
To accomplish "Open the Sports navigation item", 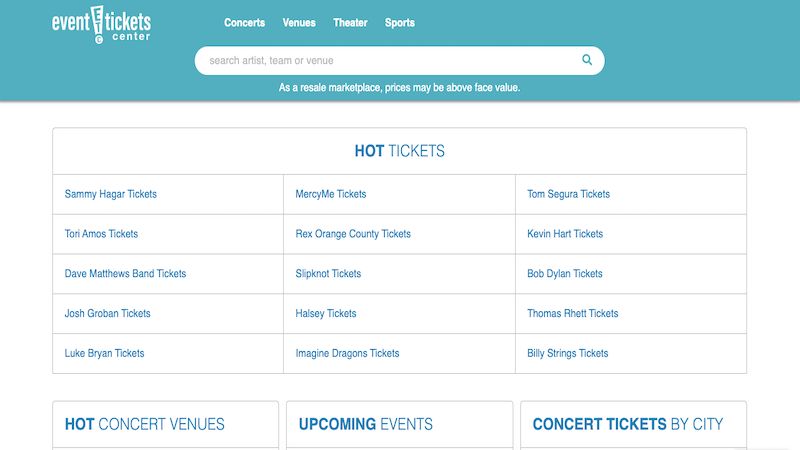I will [399, 22].
